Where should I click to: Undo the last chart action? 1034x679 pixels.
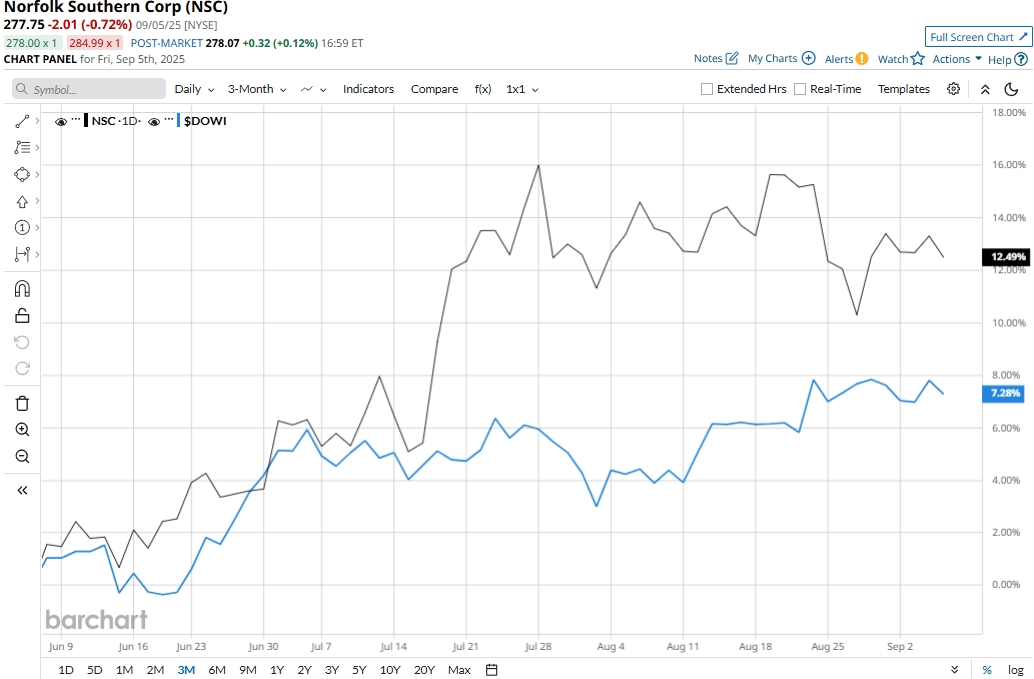coord(22,342)
